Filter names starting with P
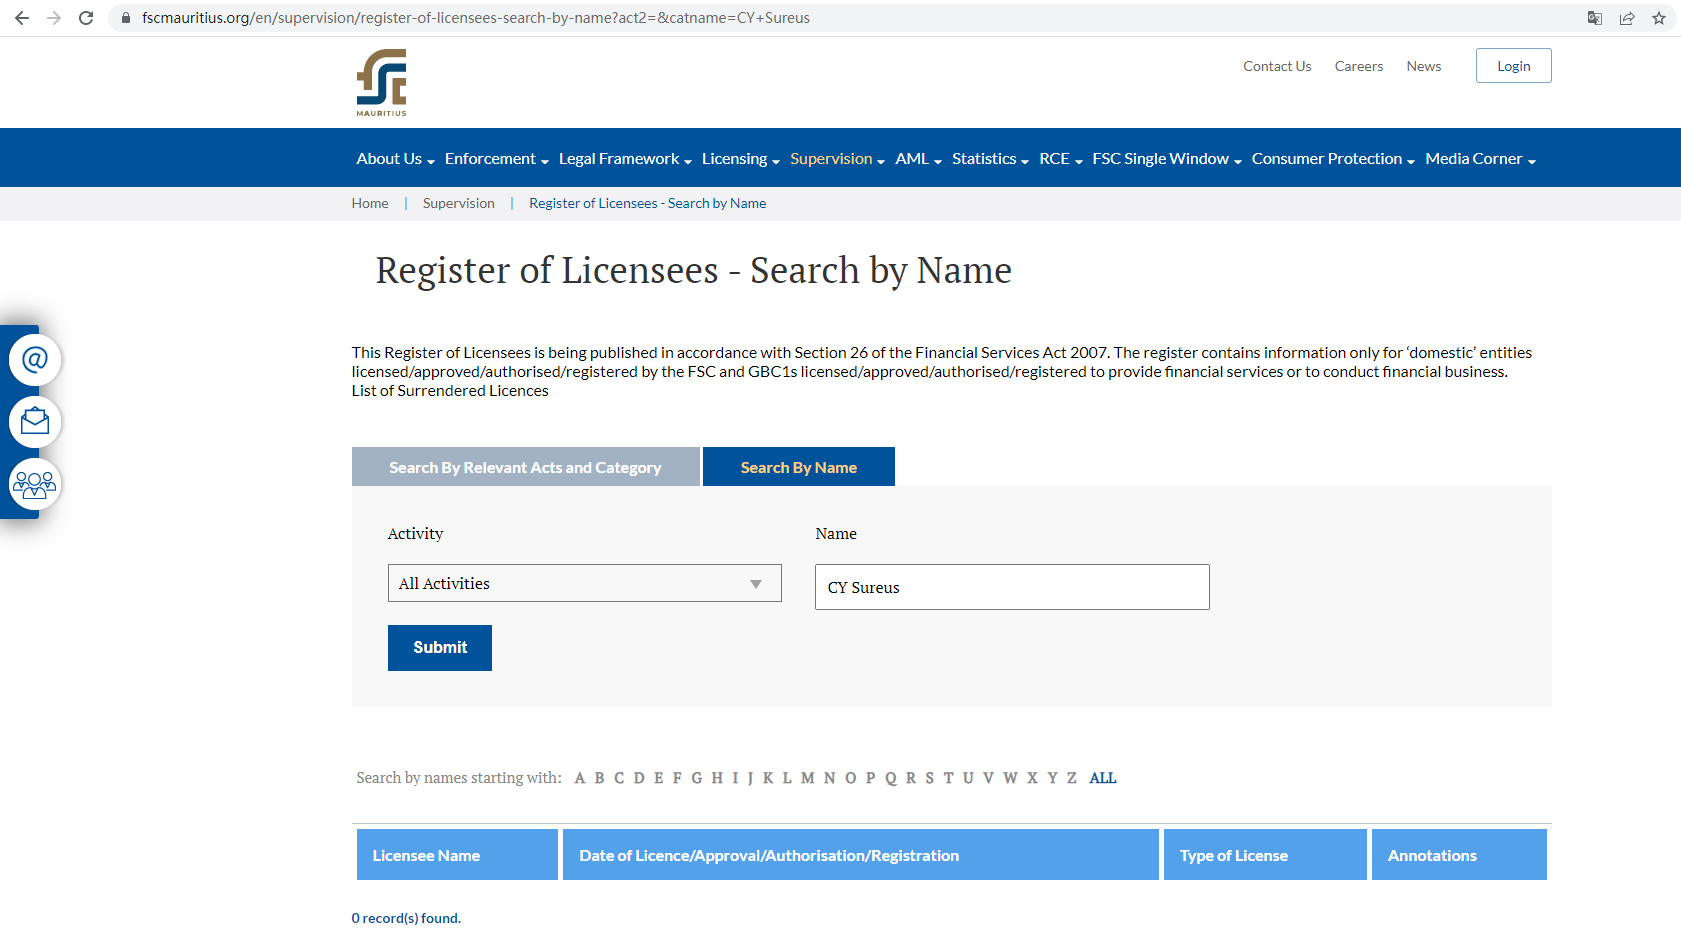The width and height of the screenshot is (1681, 949). coord(871,778)
